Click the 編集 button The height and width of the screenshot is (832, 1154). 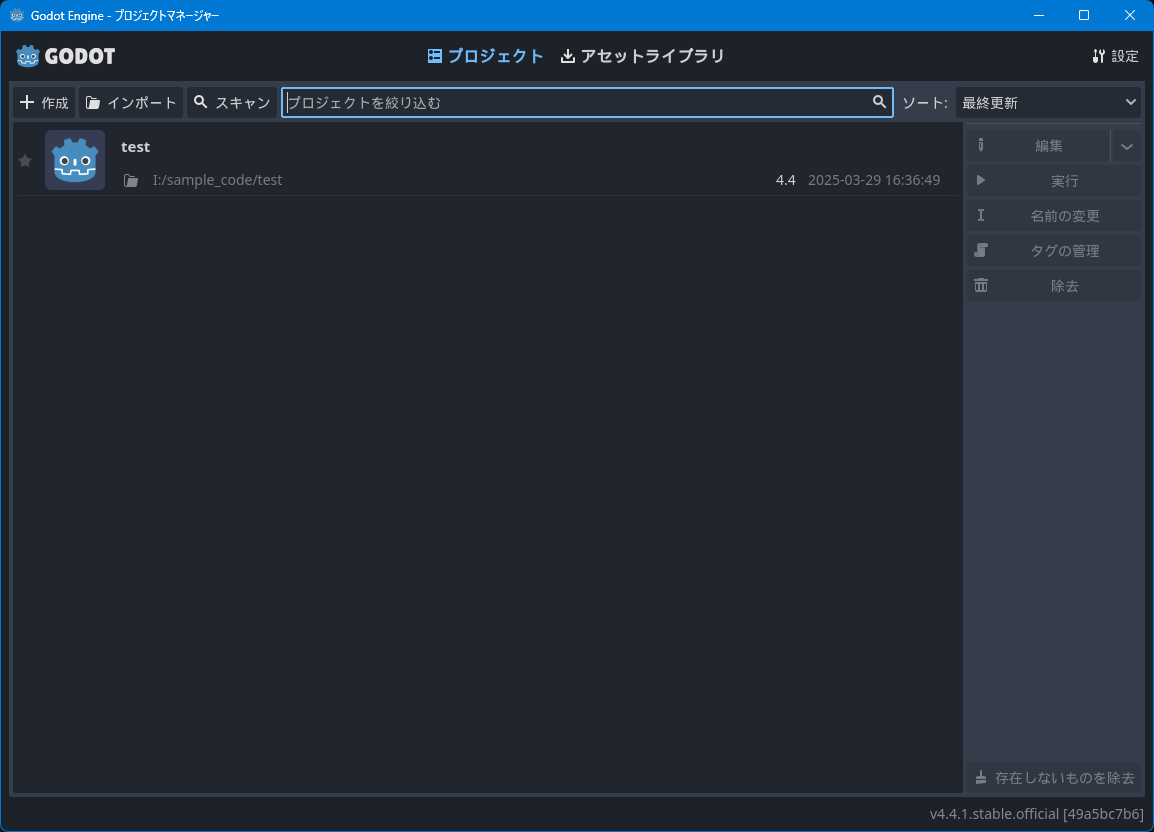[1038, 146]
